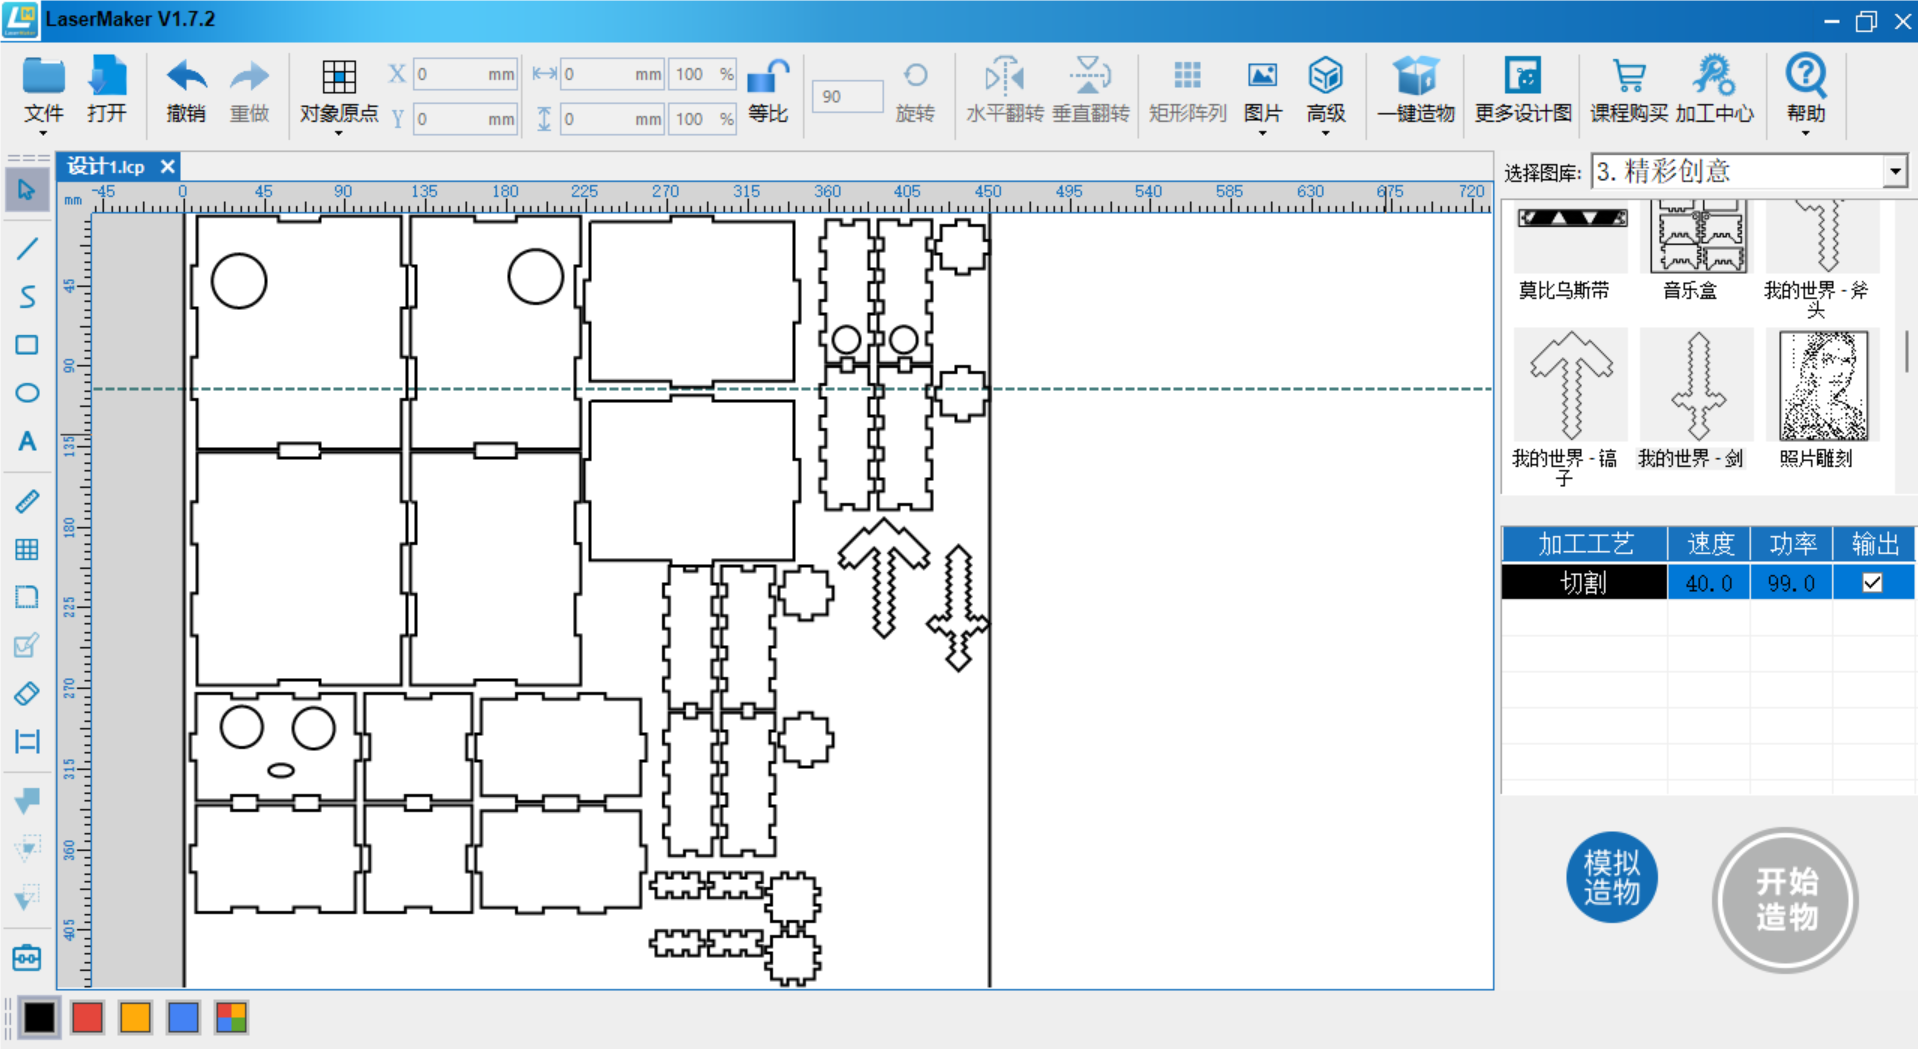Click the horizontal flip icon
Image resolution: width=1918 pixels, height=1049 pixels.
coord(1004,75)
